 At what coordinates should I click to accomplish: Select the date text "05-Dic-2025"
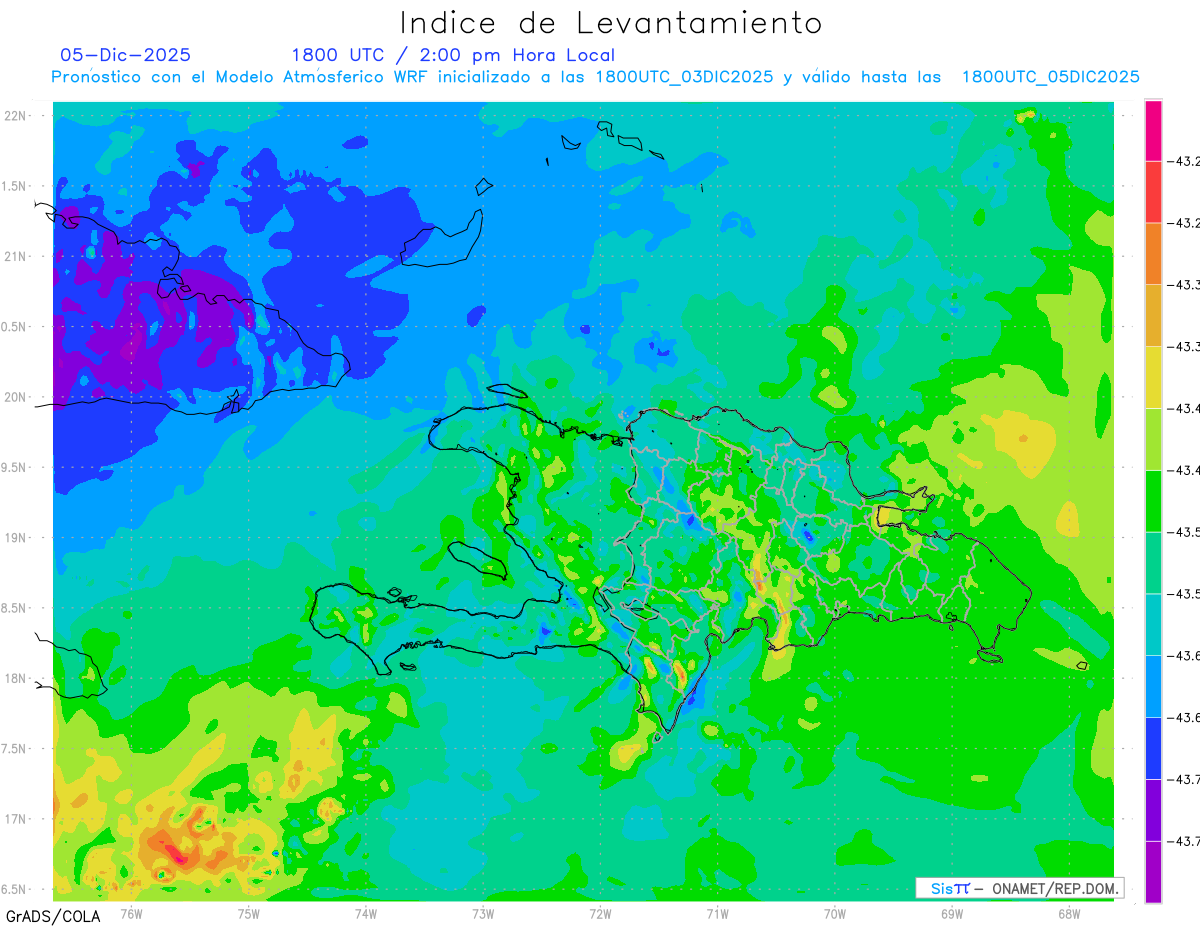pyautogui.click(x=125, y=55)
